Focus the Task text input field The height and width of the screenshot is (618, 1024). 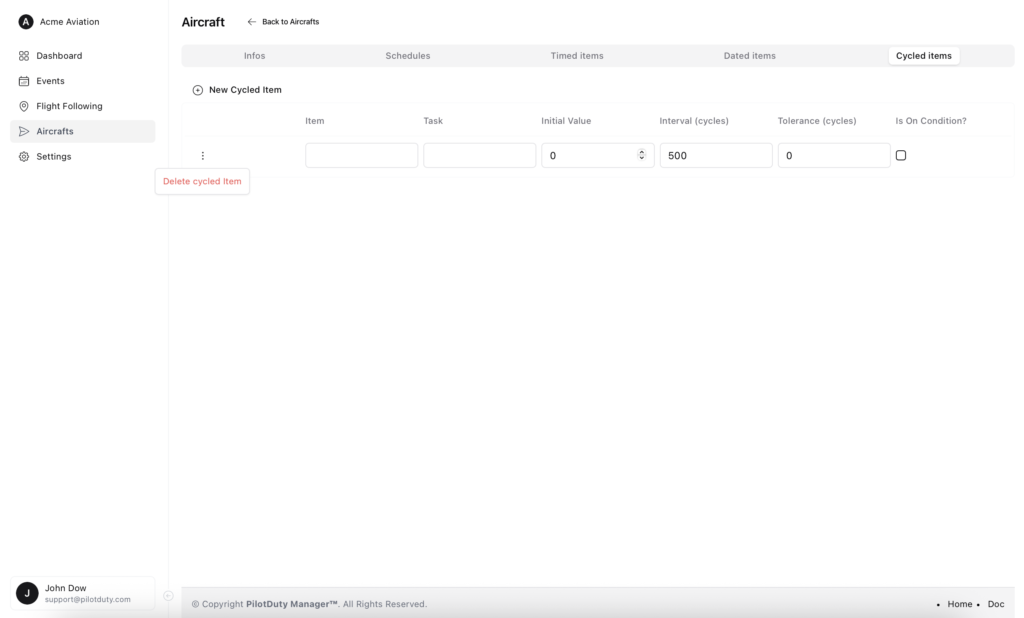479,155
